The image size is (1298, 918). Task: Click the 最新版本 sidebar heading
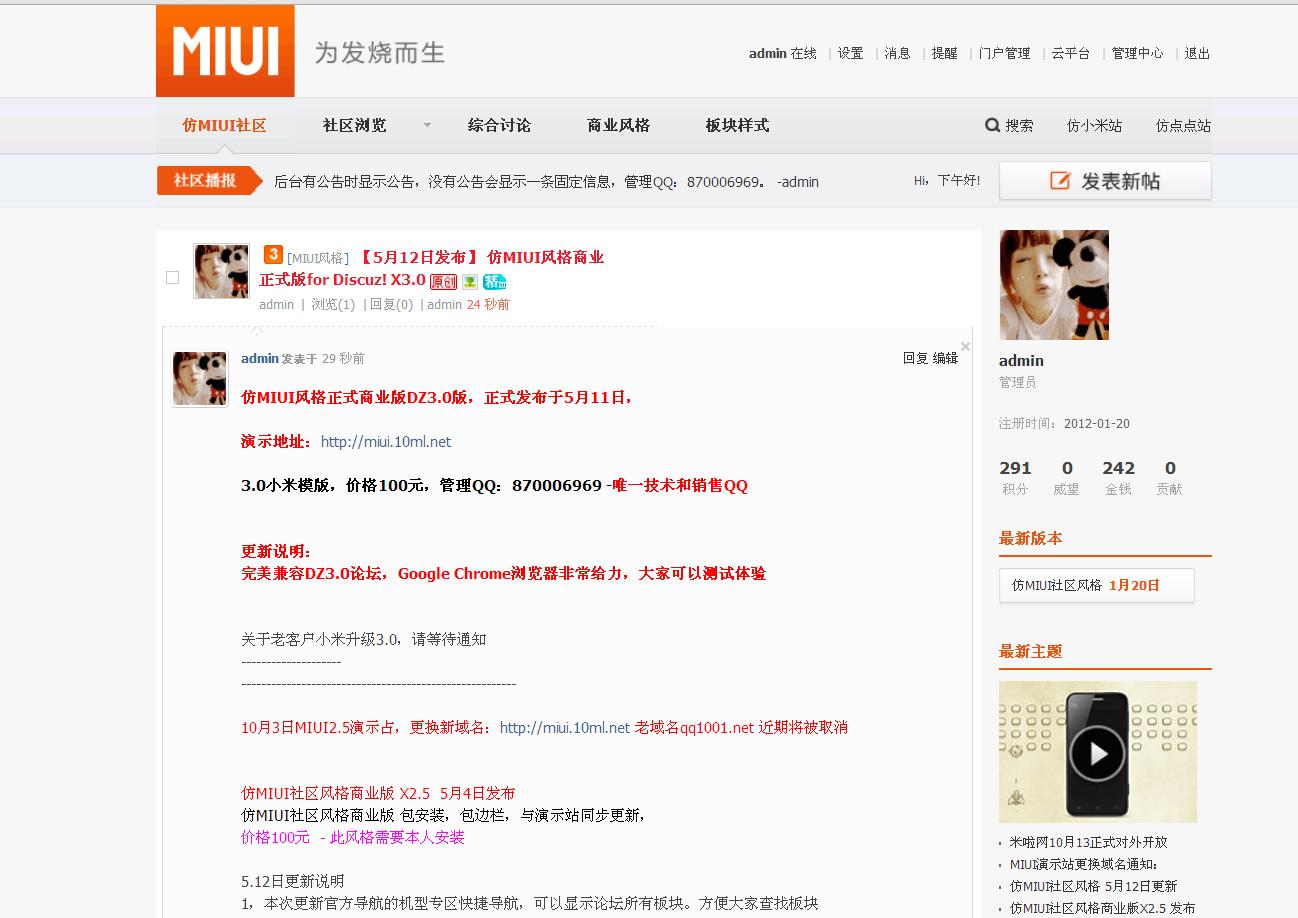(x=1030, y=538)
